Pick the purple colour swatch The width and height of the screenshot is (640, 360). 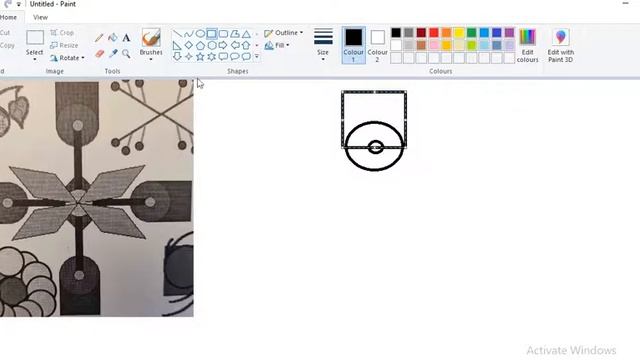point(509,33)
